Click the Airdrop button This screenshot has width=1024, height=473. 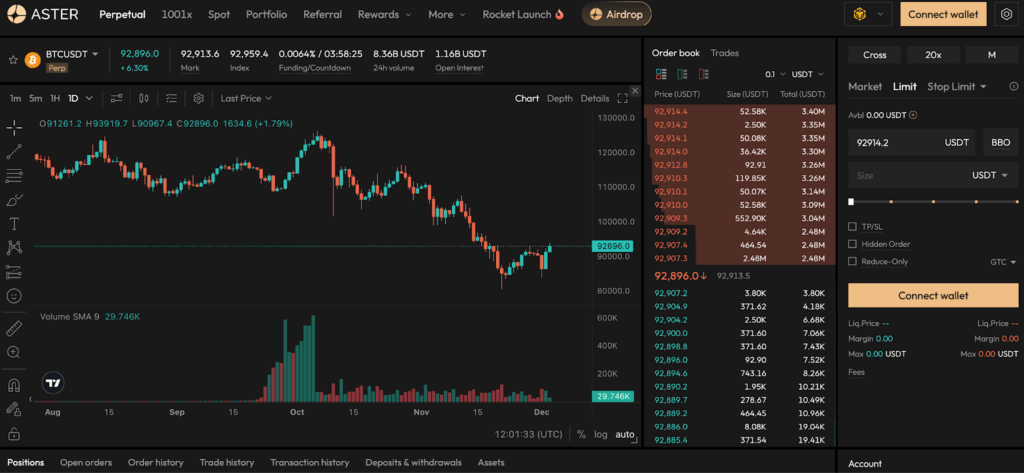[616, 14]
